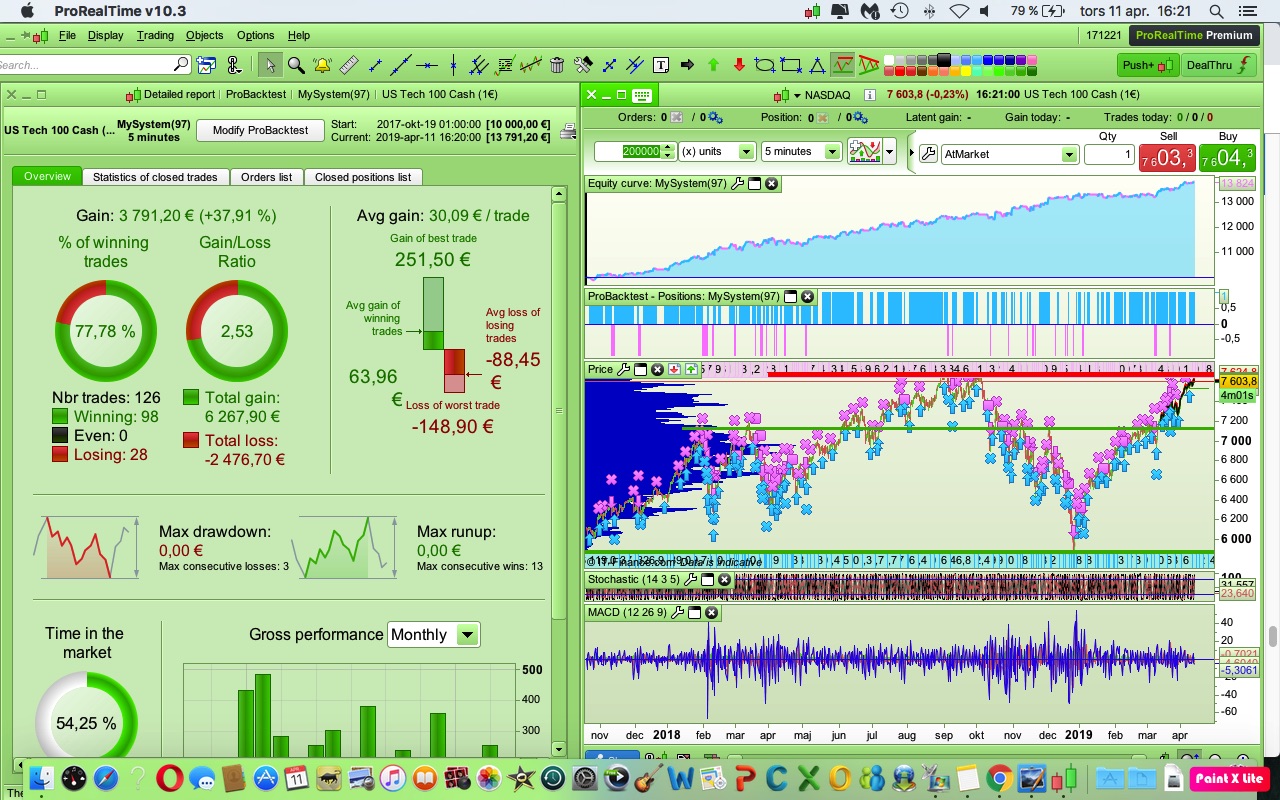The image size is (1280, 800).
Task: Click the info icon beside NASDAQ
Action: 870,95
